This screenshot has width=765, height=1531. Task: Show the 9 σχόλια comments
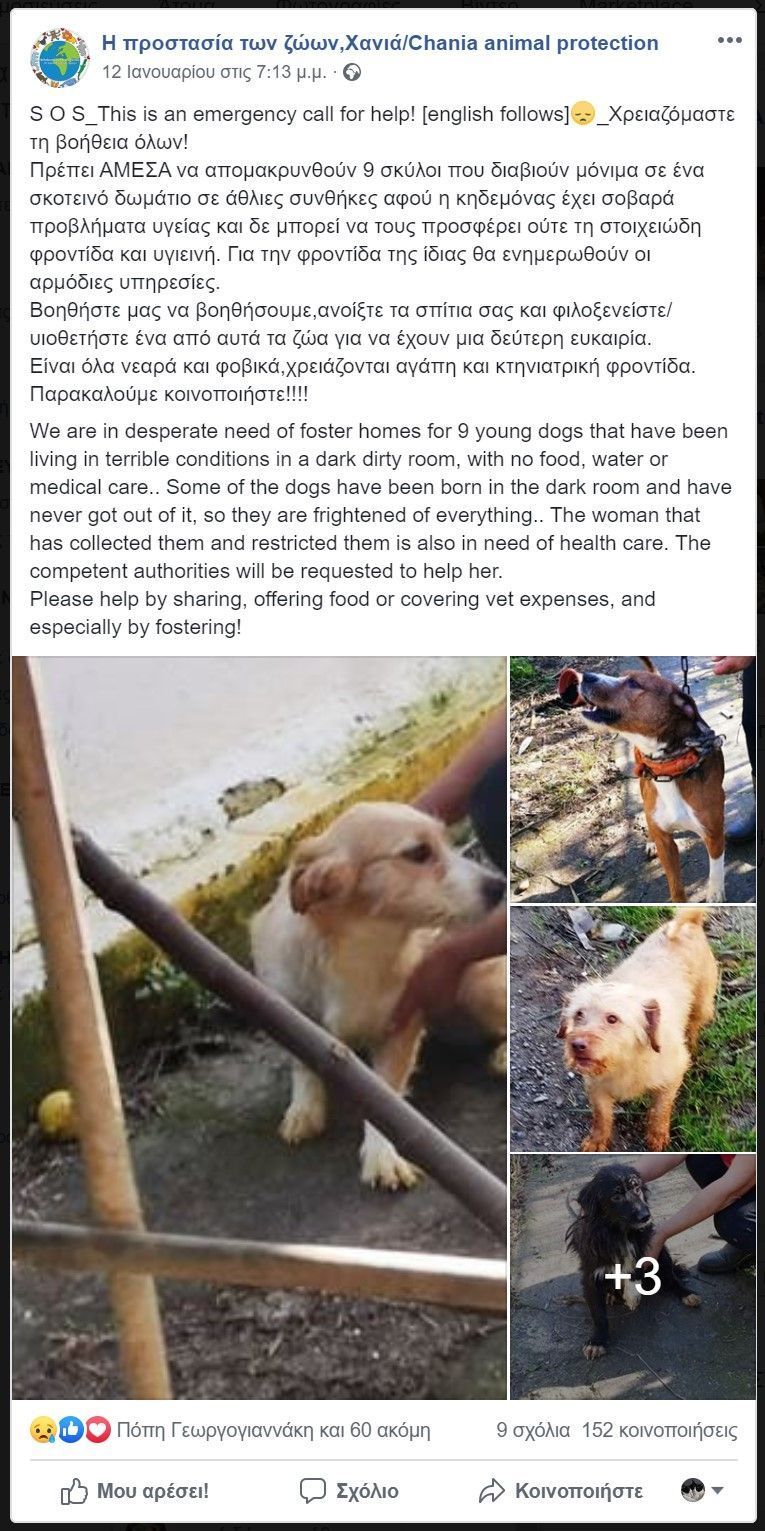pos(533,1430)
